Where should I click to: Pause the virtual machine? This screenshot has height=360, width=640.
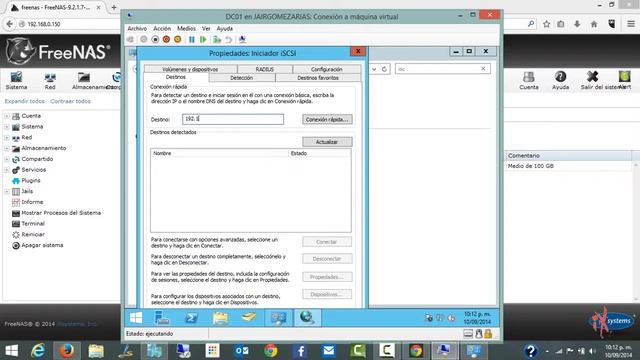(191, 40)
